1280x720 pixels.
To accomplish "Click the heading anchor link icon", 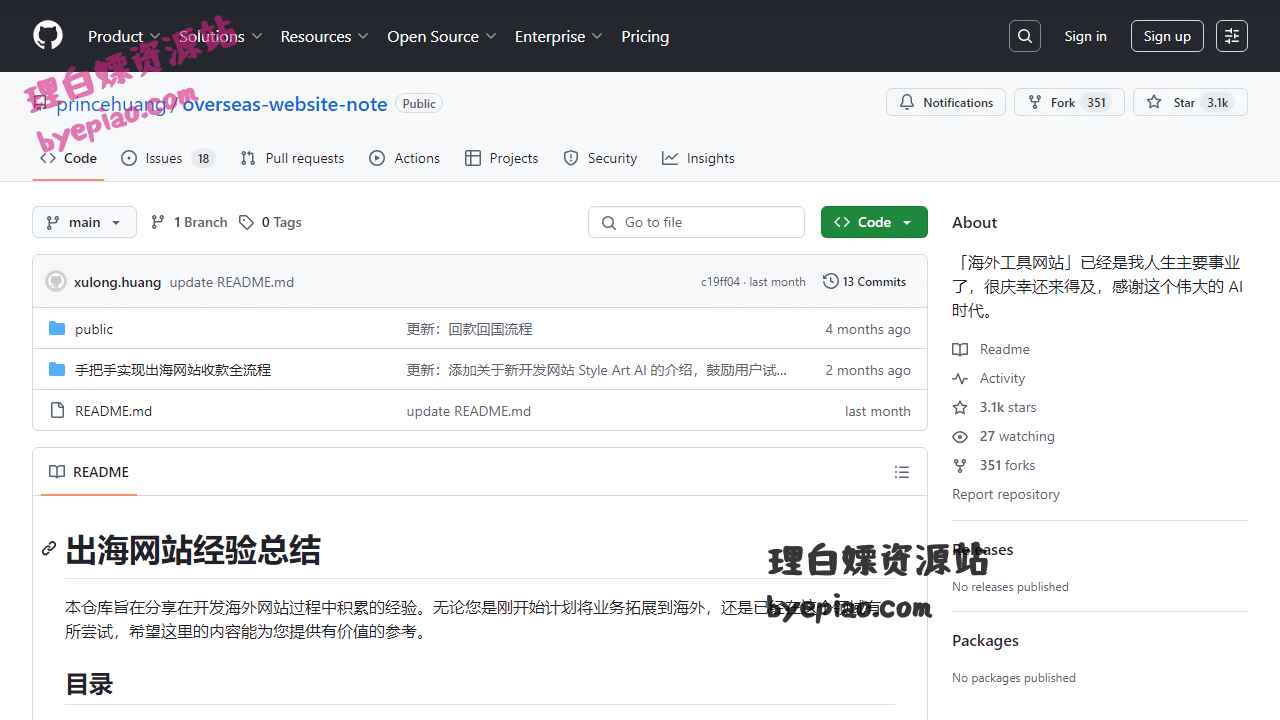I will point(49,549).
